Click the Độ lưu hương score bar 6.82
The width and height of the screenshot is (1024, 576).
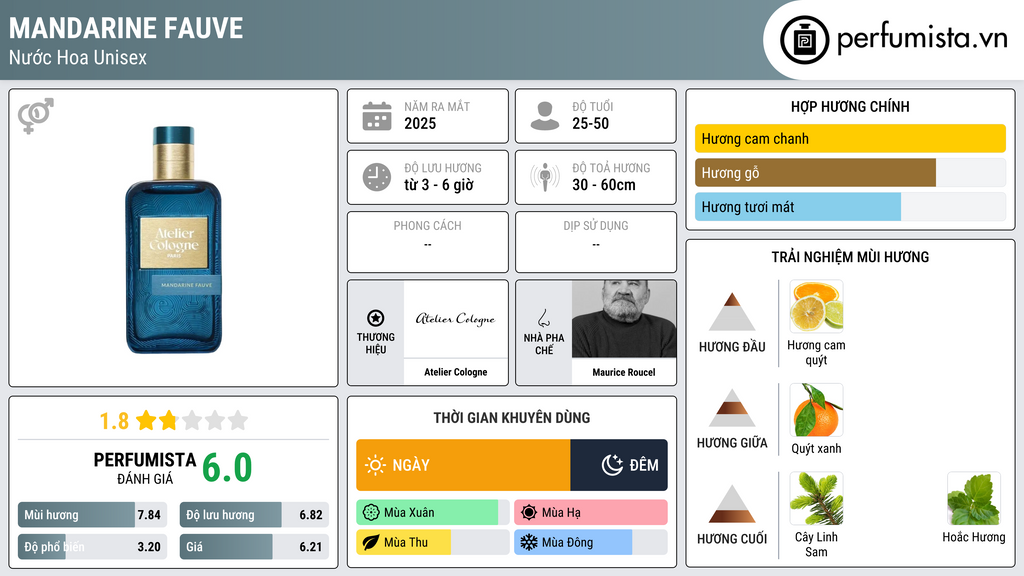254,515
